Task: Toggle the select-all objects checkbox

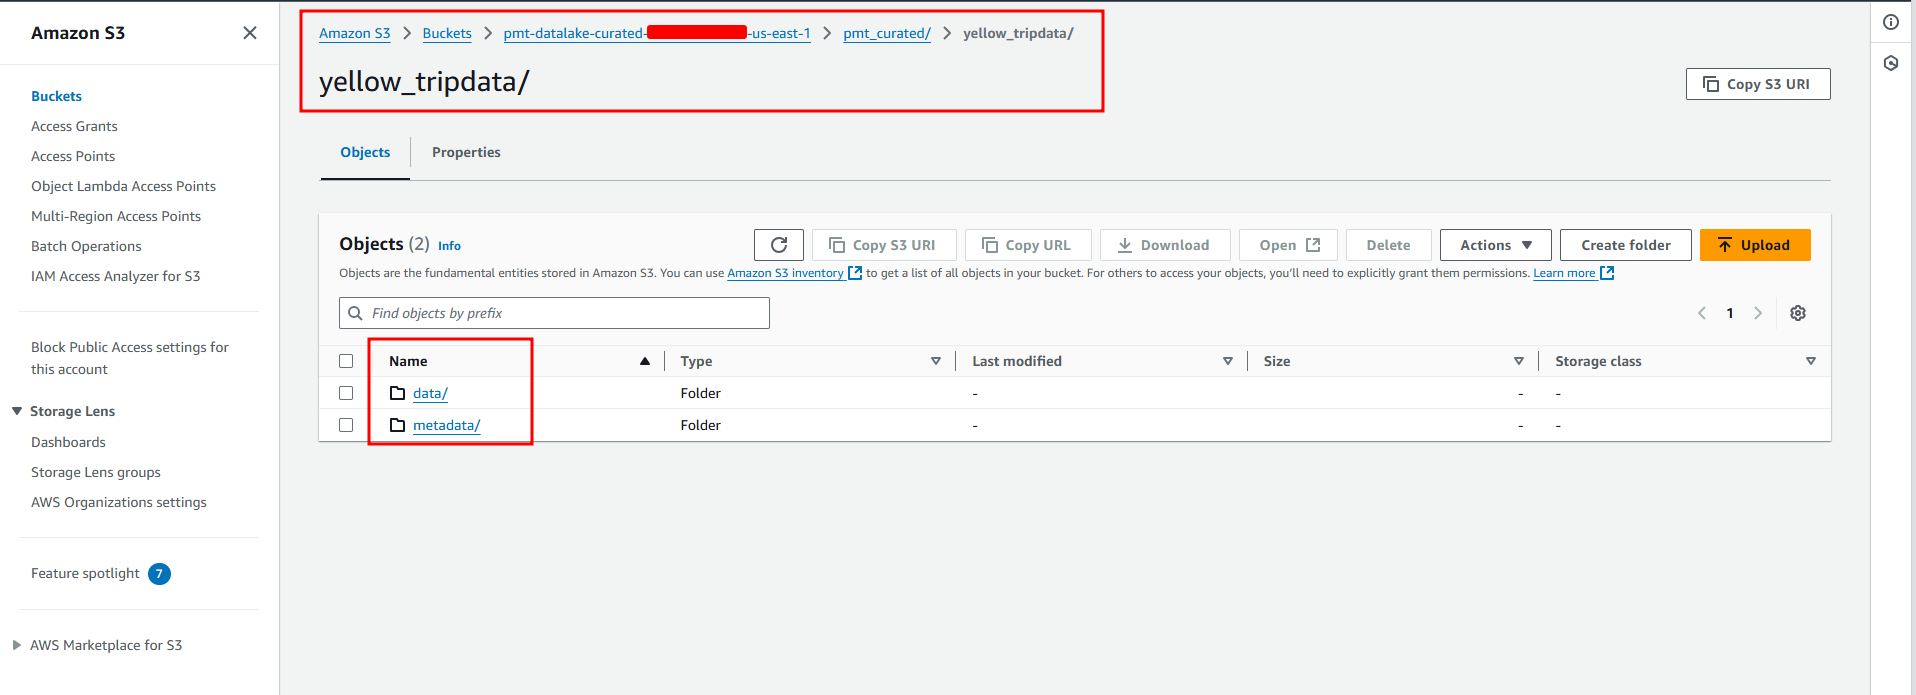Action: pyautogui.click(x=346, y=361)
